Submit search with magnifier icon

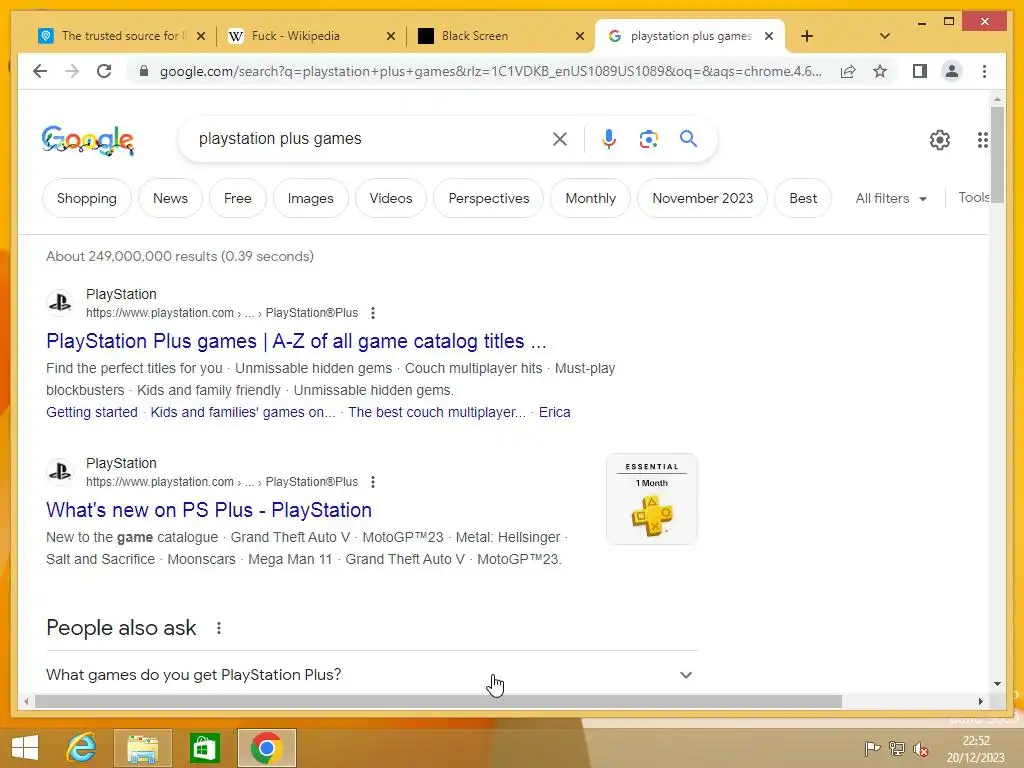click(688, 138)
